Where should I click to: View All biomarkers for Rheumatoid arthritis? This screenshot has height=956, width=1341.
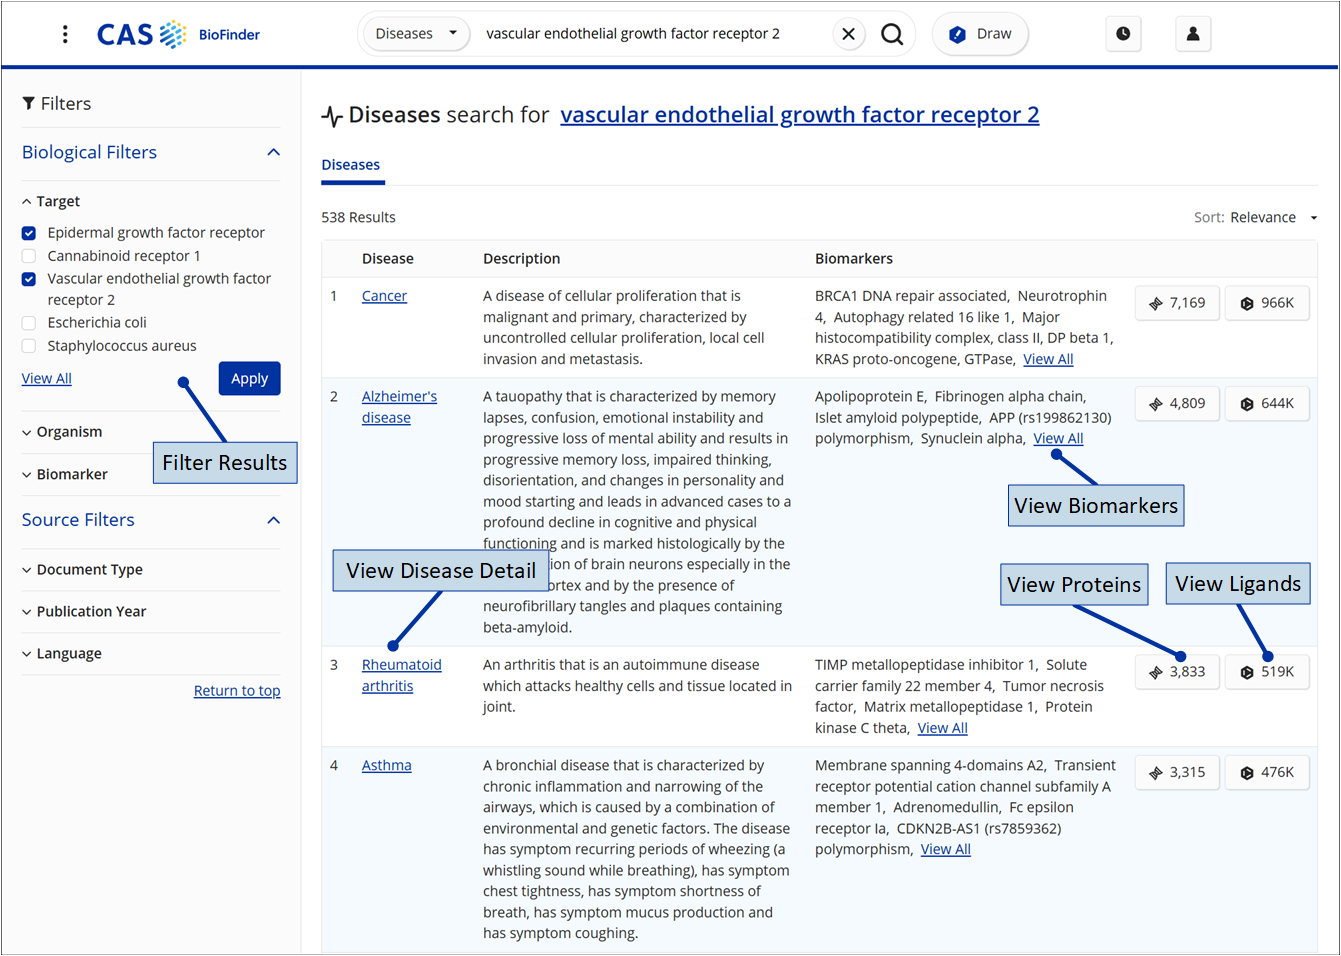[942, 728]
